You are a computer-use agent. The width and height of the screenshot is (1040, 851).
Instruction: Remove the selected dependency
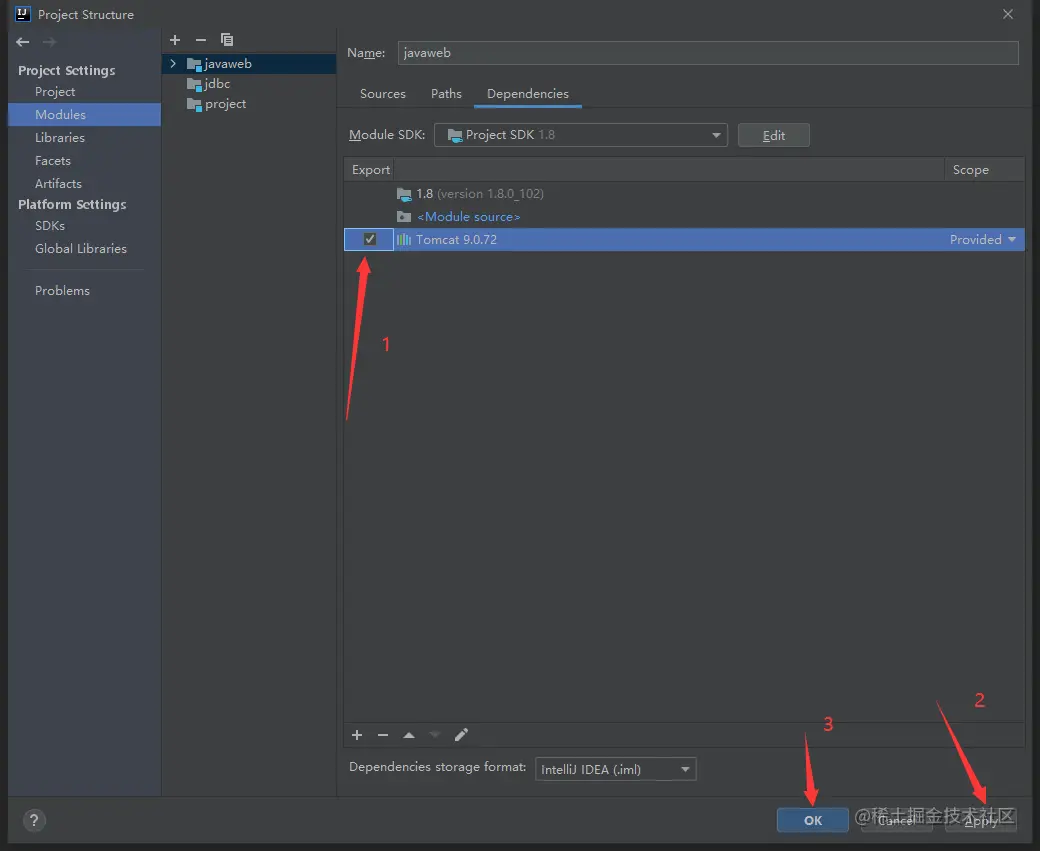coord(383,735)
